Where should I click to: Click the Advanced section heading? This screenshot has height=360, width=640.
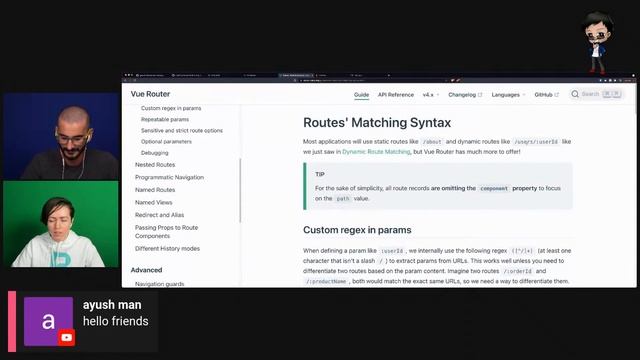(x=147, y=270)
